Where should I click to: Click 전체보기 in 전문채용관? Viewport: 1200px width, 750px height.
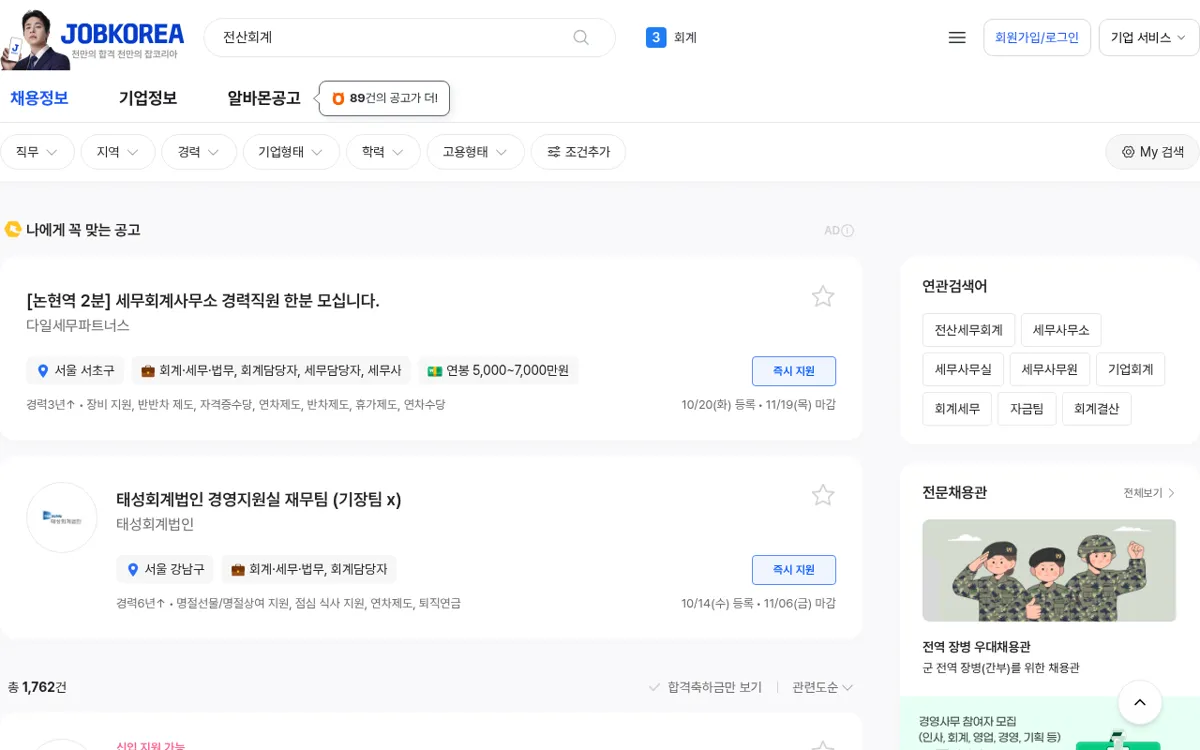1149,493
